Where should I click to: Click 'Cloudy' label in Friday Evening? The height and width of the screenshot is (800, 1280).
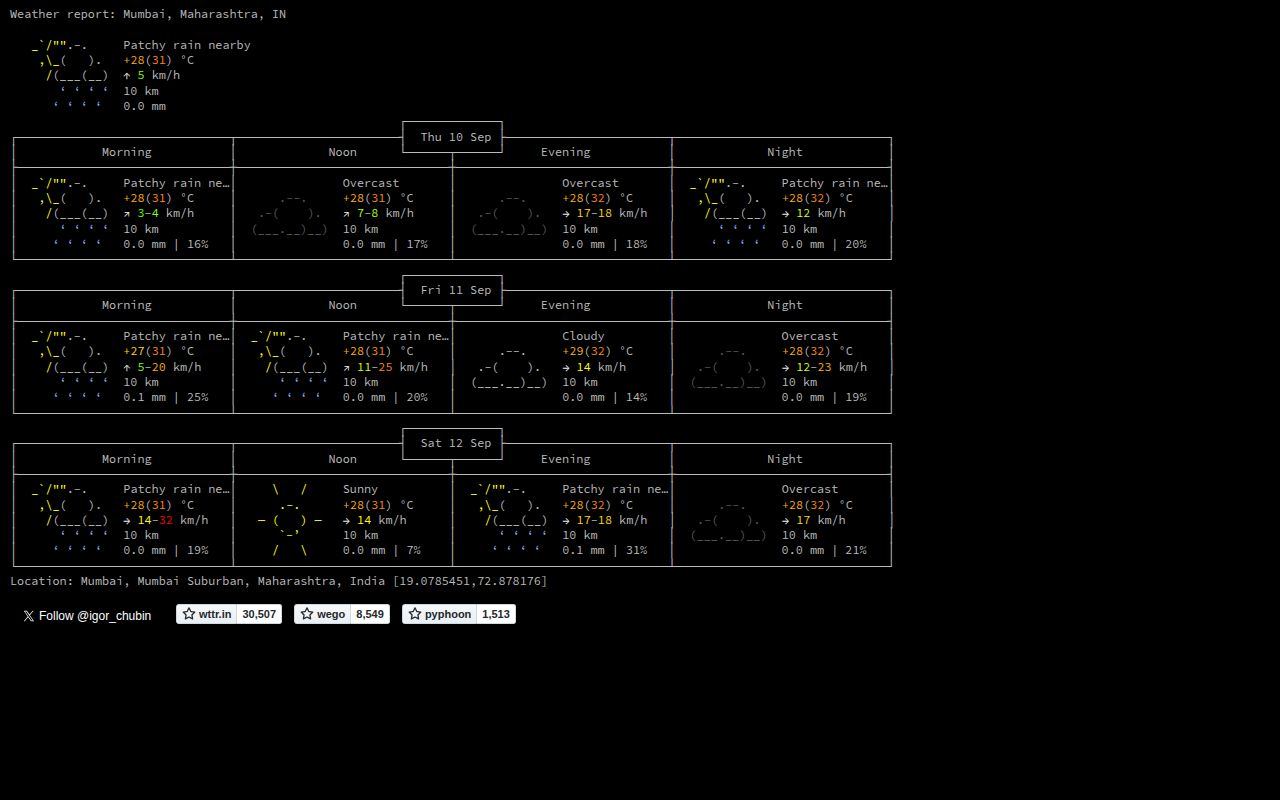584,336
